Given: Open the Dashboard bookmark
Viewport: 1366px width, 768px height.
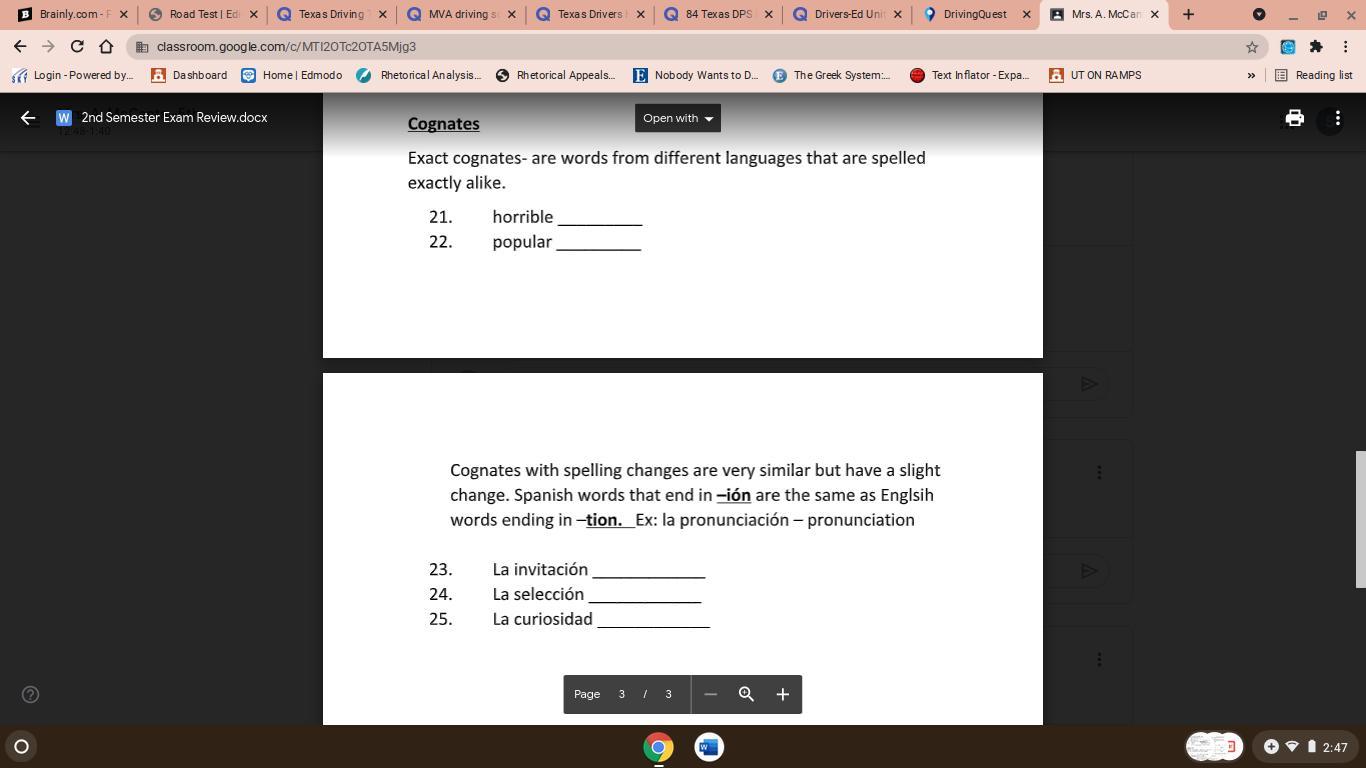Looking at the screenshot, I should coord(189,75).
